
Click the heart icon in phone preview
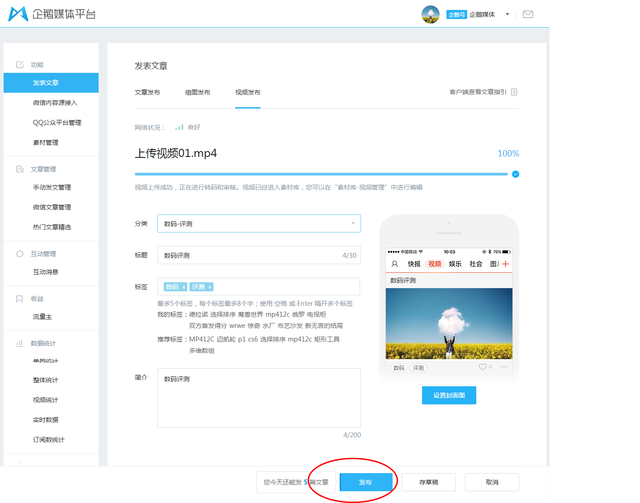click(x=483, y=367)
